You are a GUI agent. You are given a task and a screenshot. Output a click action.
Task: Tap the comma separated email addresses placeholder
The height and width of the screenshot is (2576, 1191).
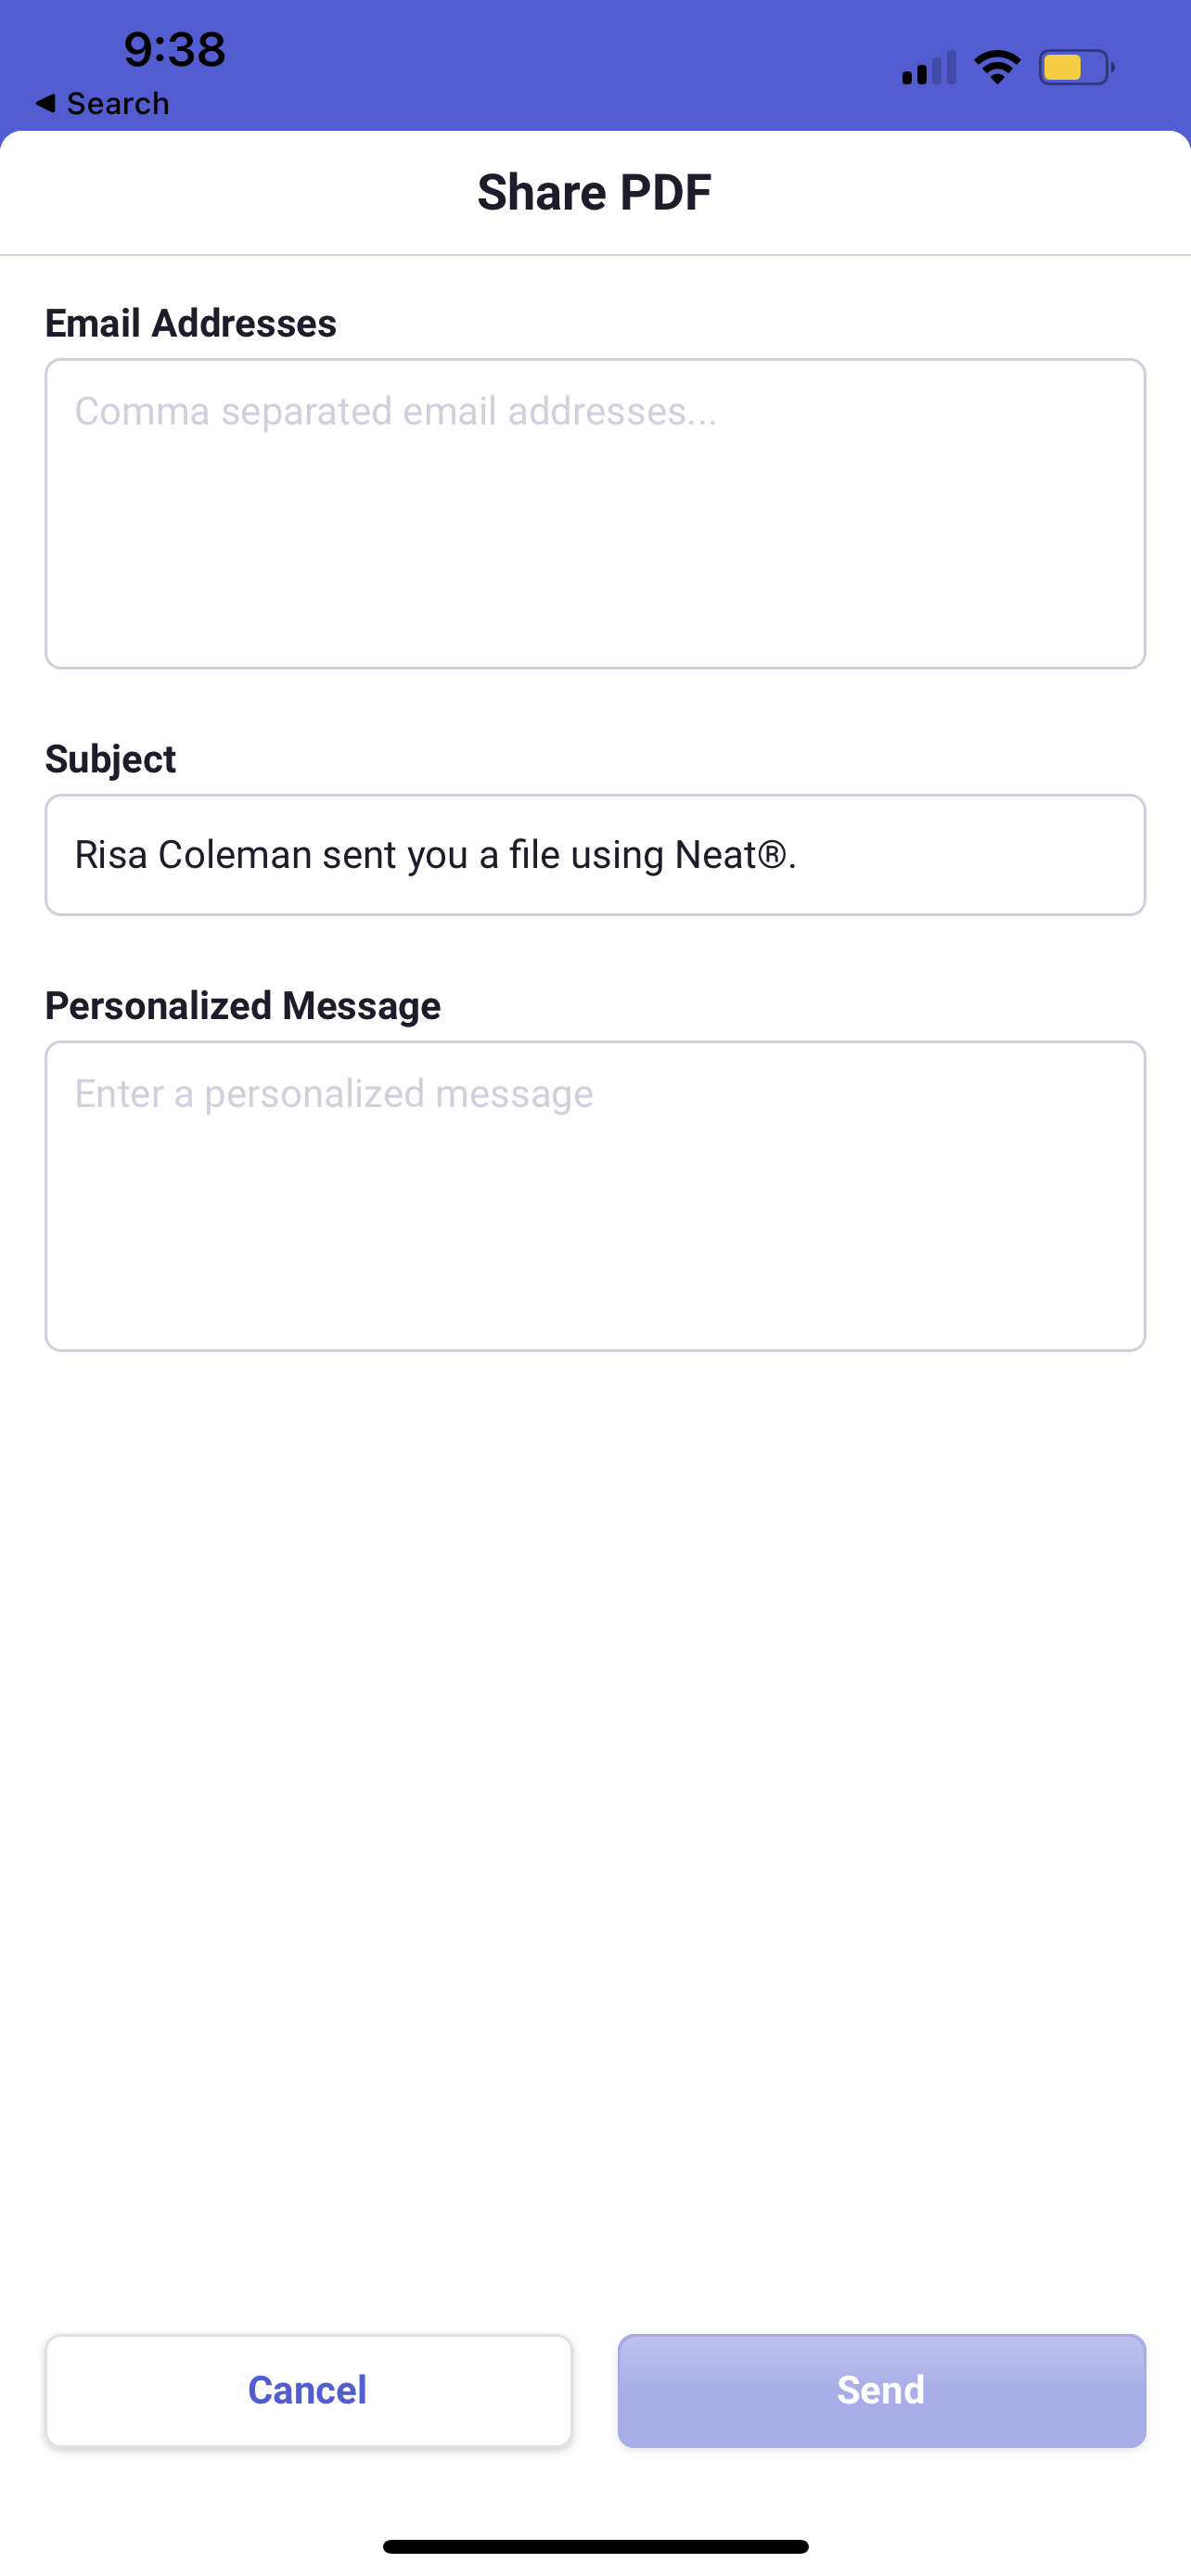coord(394,410)
